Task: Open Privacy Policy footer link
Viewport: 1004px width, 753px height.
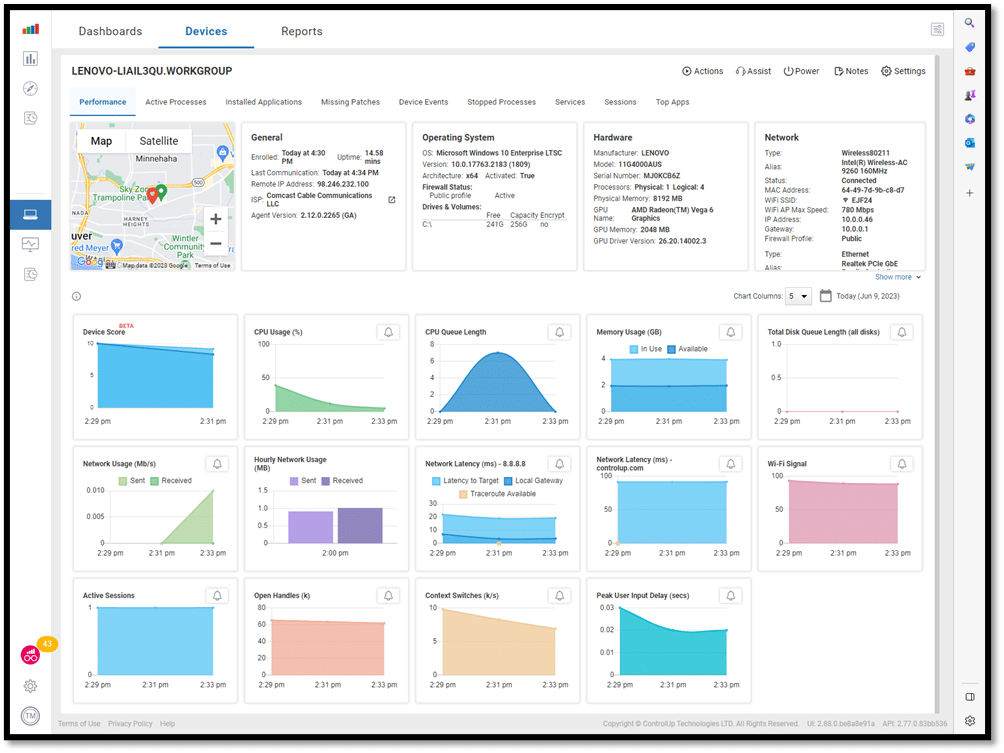Action: point(130,724)
